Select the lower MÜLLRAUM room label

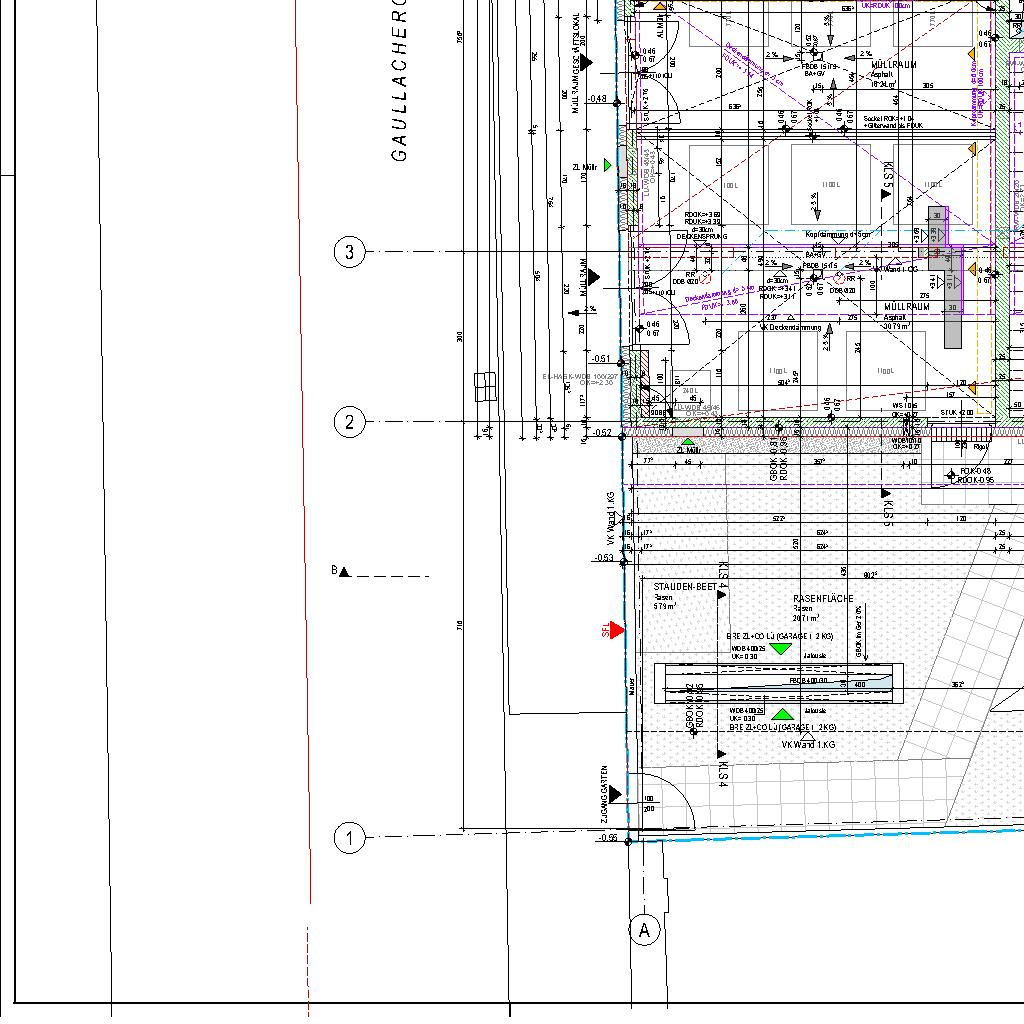click(906, 308)
